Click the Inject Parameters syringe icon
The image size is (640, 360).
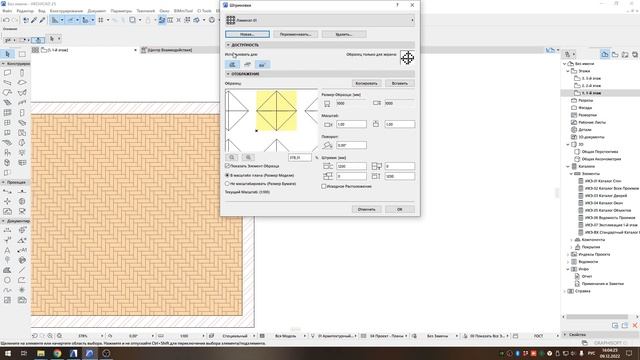(42, 20)
